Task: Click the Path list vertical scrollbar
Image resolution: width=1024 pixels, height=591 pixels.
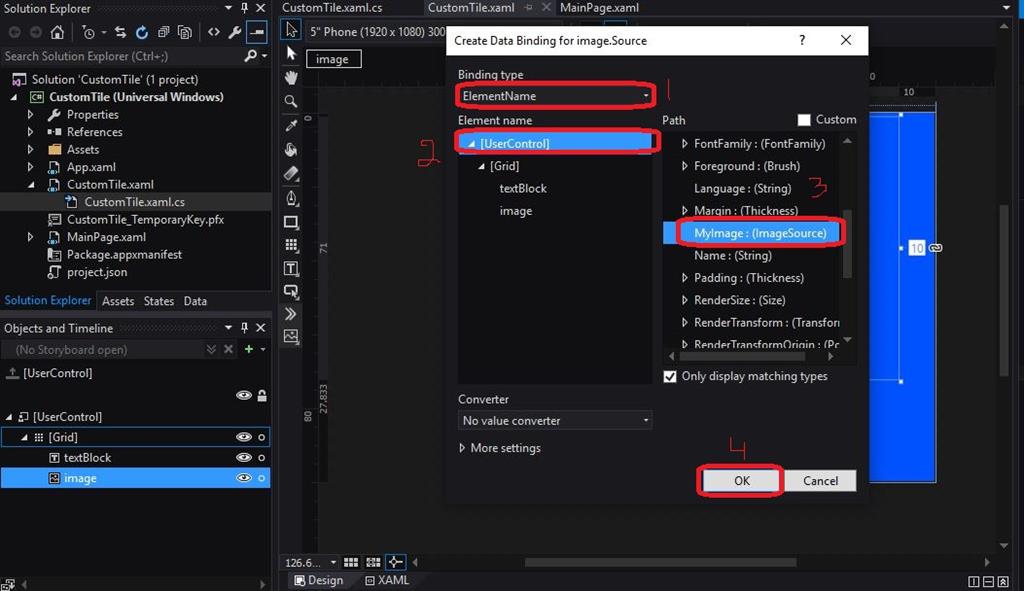Action: tap(848, 244)
